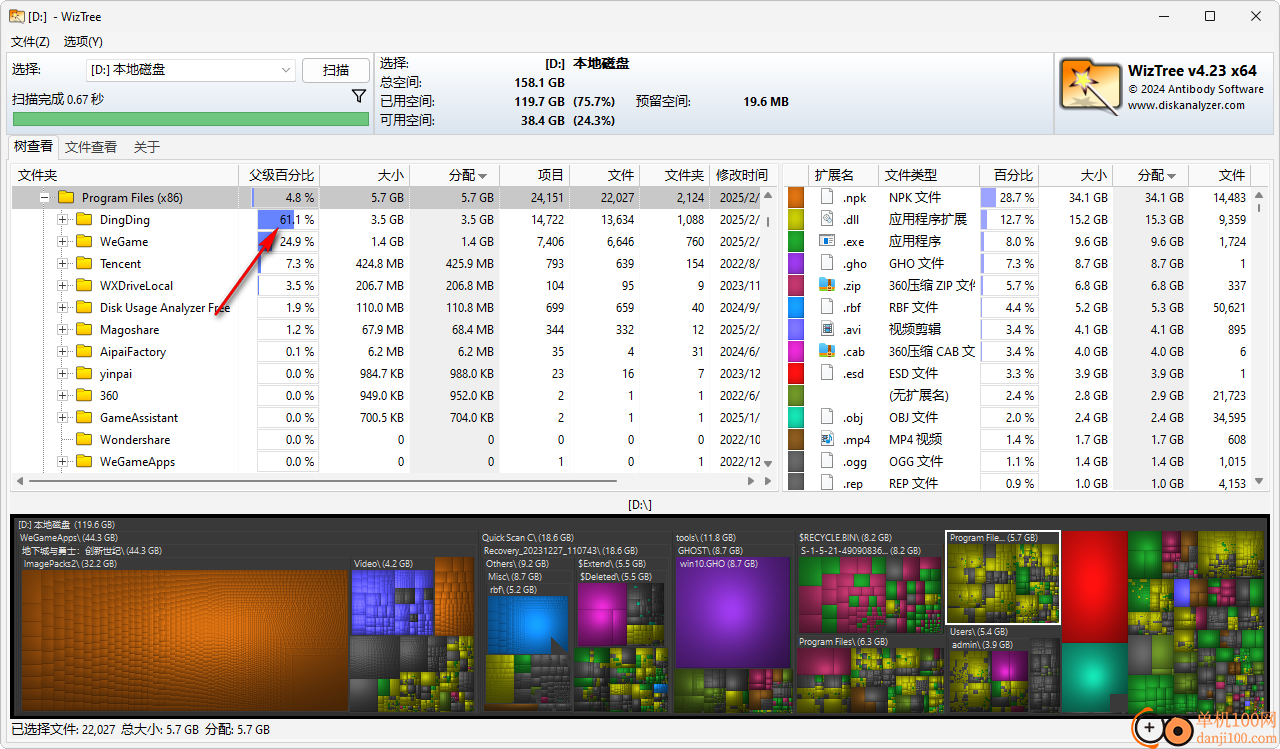The width and height of the screenshot is (1280, 749).
Task: Click the .mp4 video file icon
Action: point(827,439)
